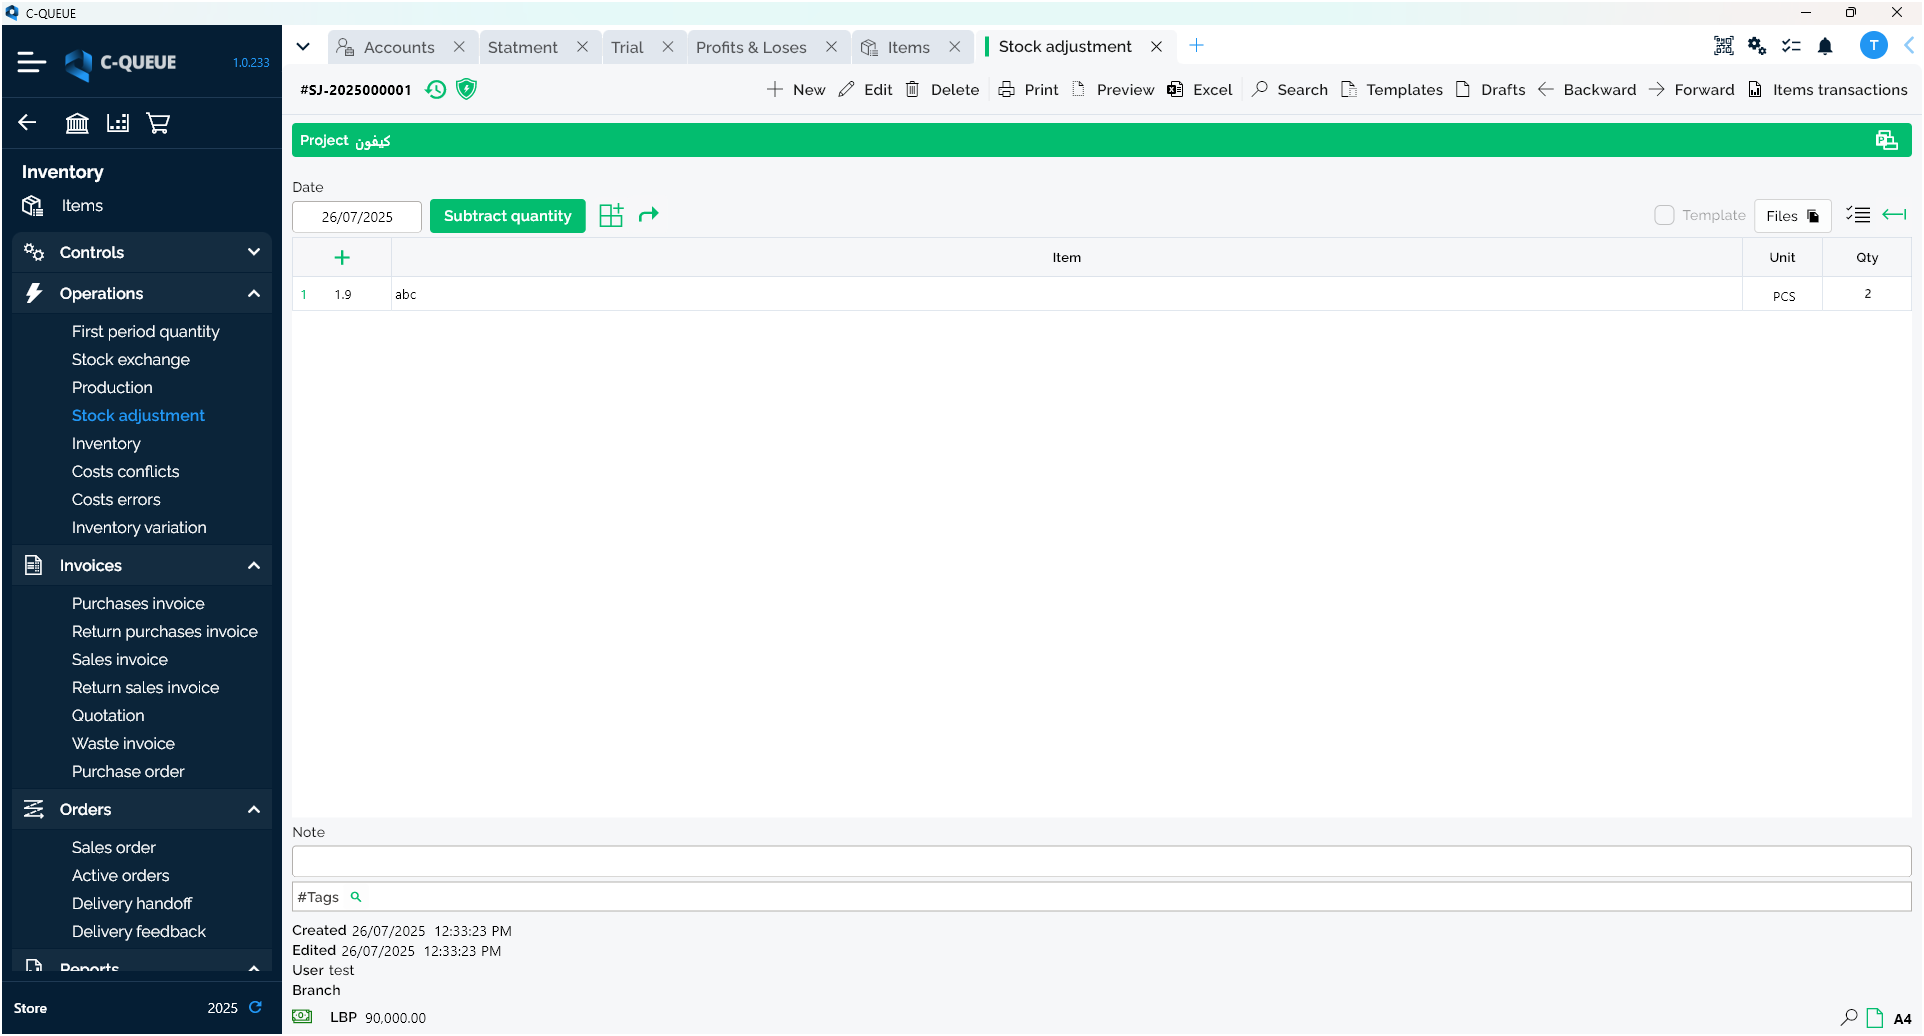Click the notifications bell icon

point(1825,46)
